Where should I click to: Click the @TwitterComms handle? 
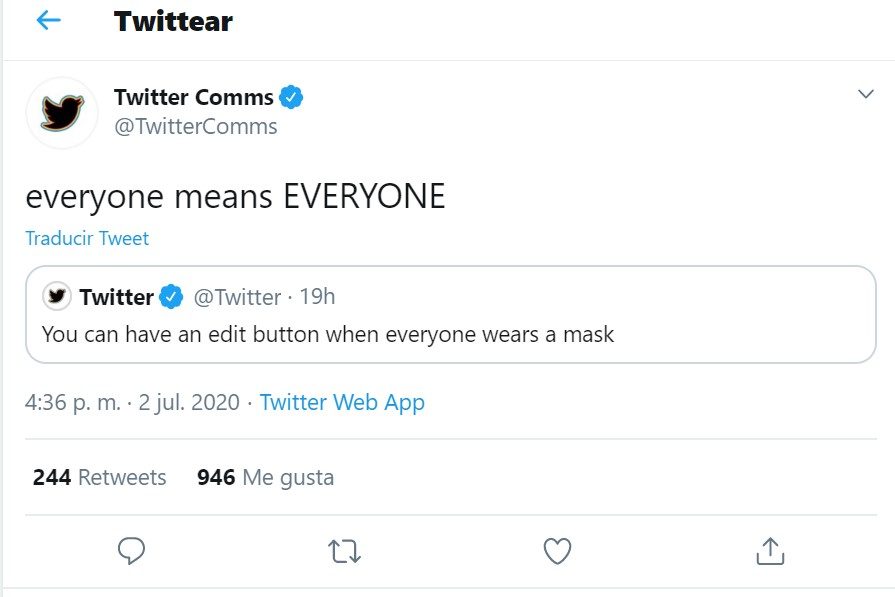[196, 127]
